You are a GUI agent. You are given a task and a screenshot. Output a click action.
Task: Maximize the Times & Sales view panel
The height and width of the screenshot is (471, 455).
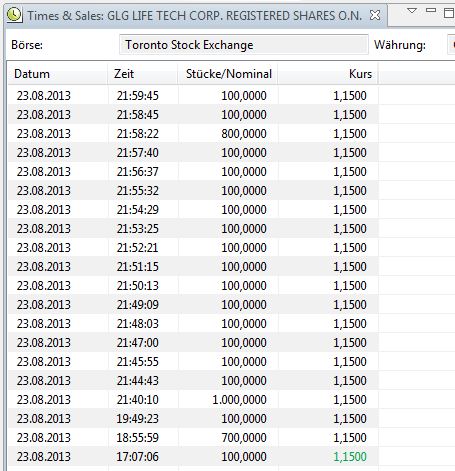pyautogui.click(x=449, y=13)
